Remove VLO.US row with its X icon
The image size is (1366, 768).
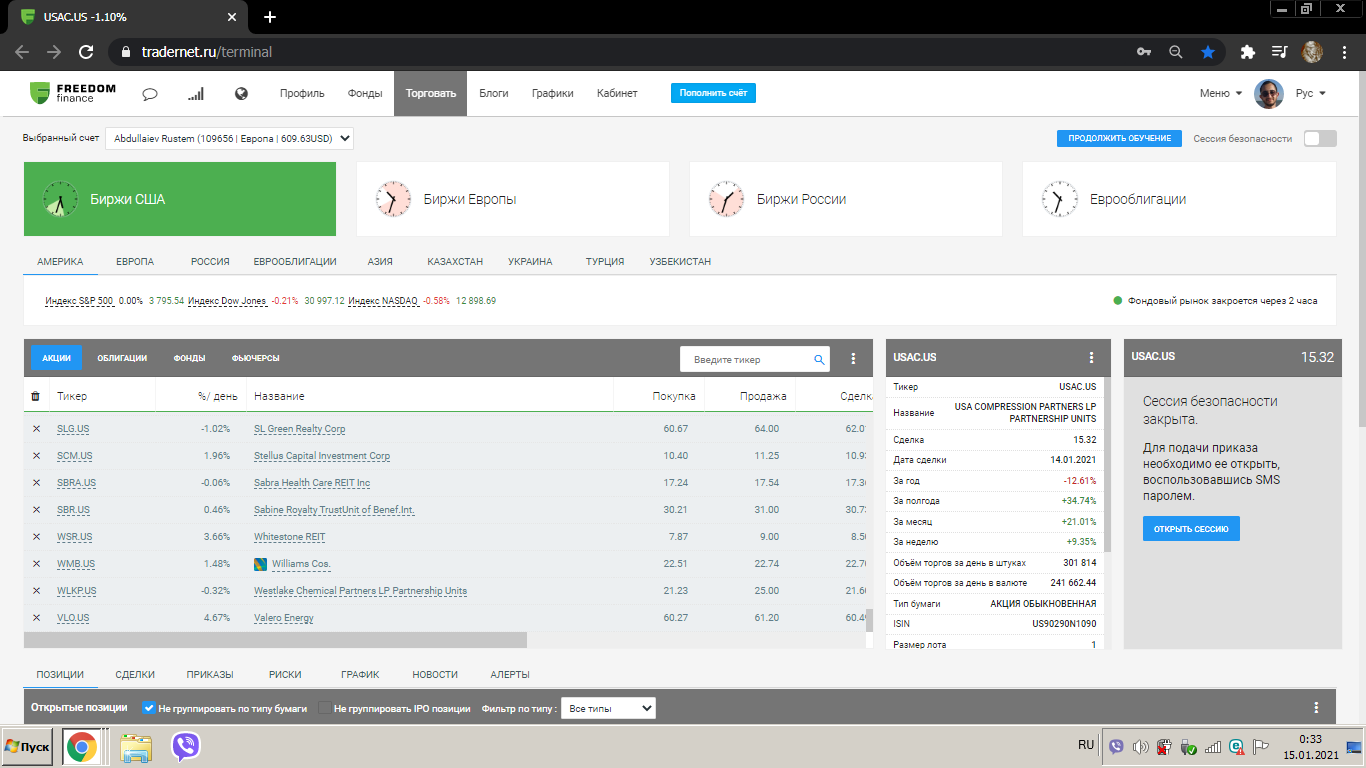tap(37, 618)
